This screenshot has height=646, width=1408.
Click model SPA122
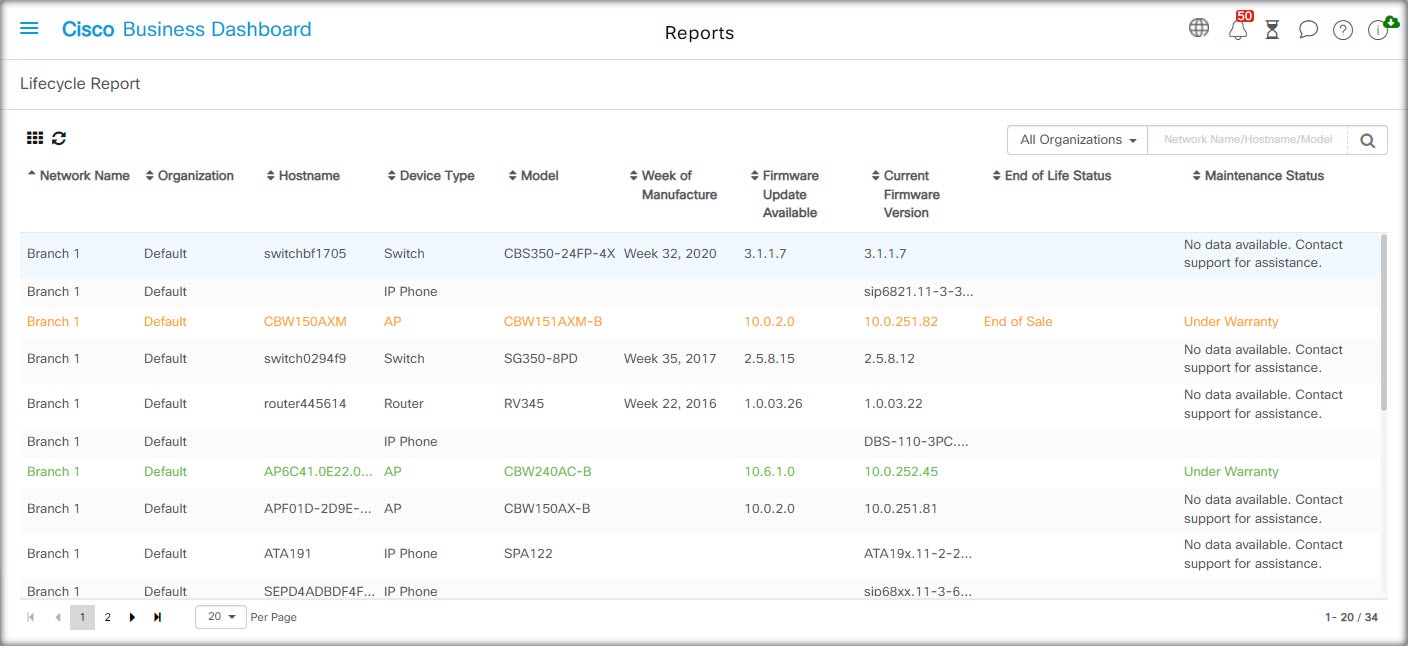[x=528, y=554]
